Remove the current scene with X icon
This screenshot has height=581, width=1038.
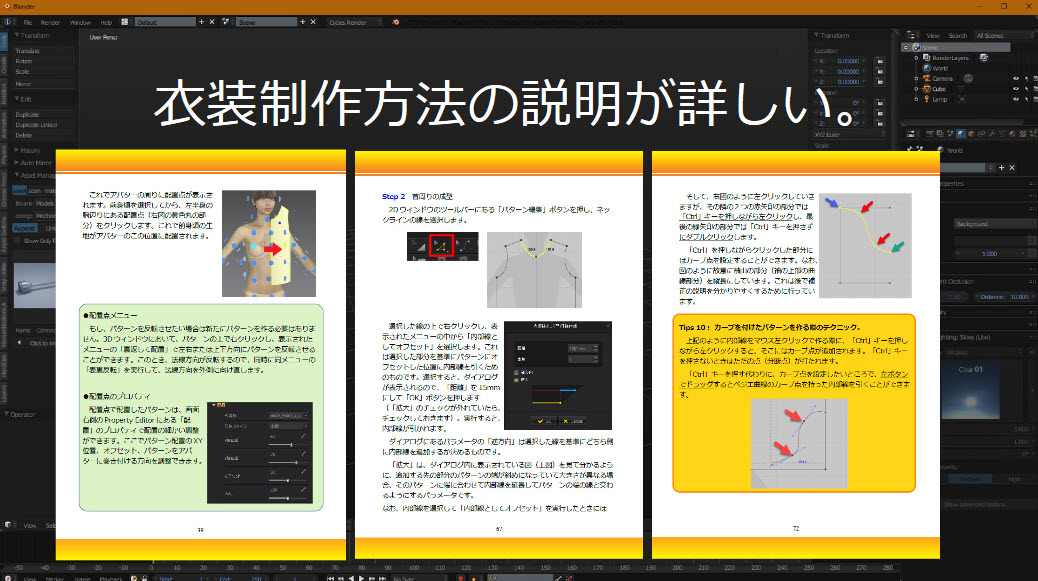[x=313, y=22]
